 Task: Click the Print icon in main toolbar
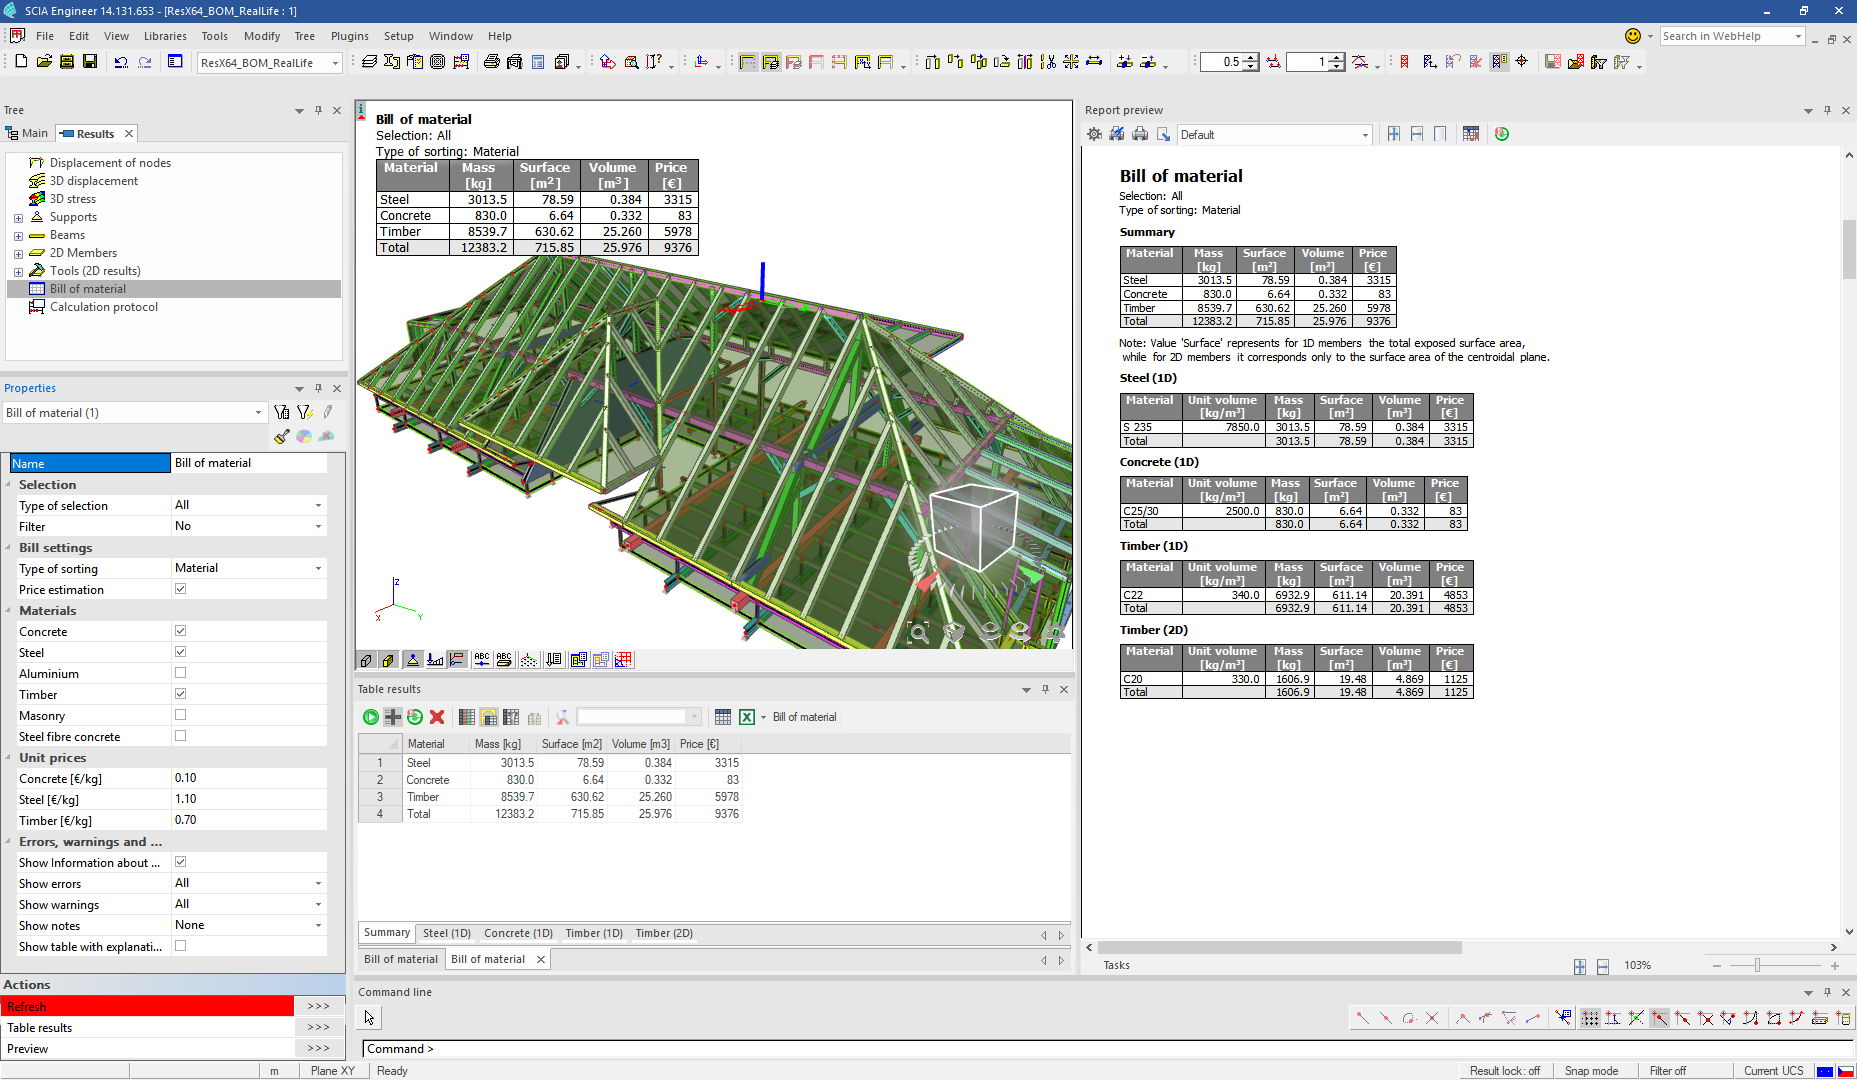tap(491, 62)
